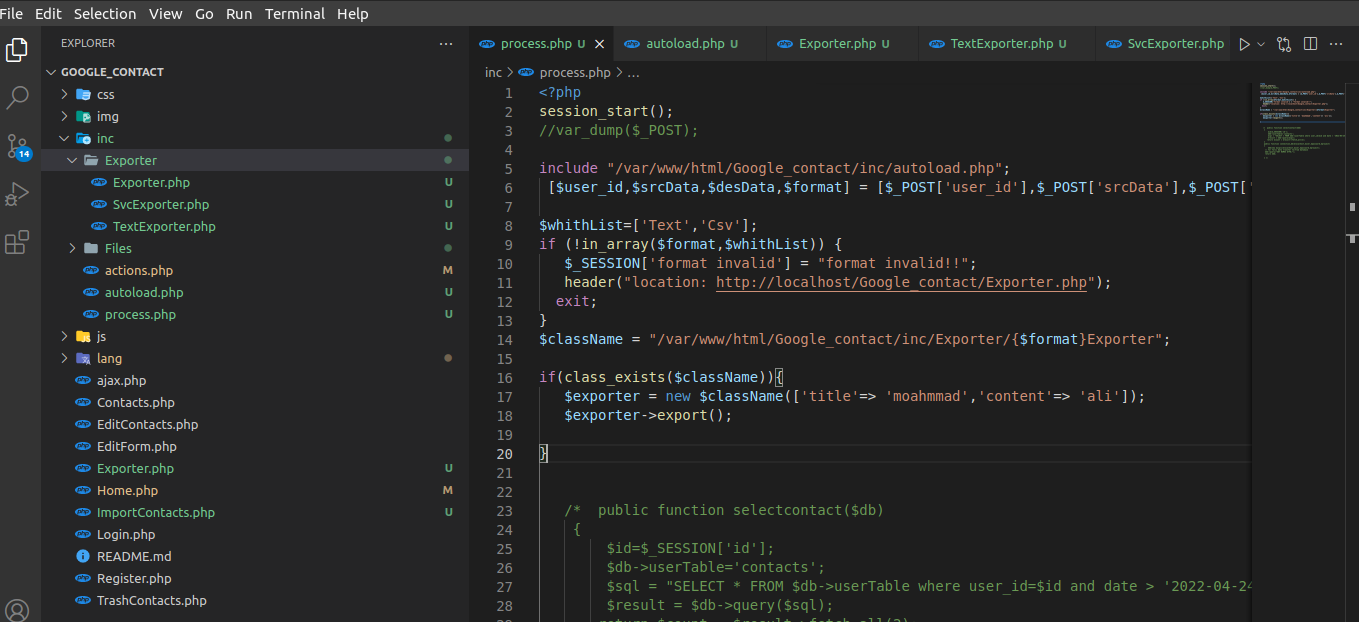Image resolution: width=1359 pixels, height=622 pixels.
Task: Open TextExporter.php in the file tree
Action: click(x=255, y=226)
